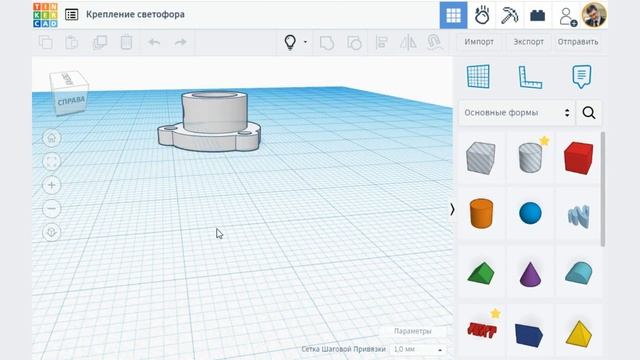The image size is (640, 360).
Task: Select the striped Box hole shape
Action: (481, 158)
